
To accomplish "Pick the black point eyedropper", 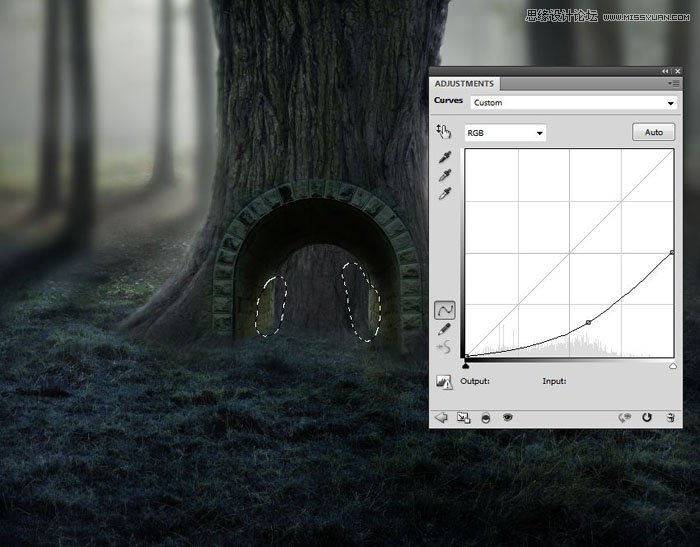I will coord(445,157).
